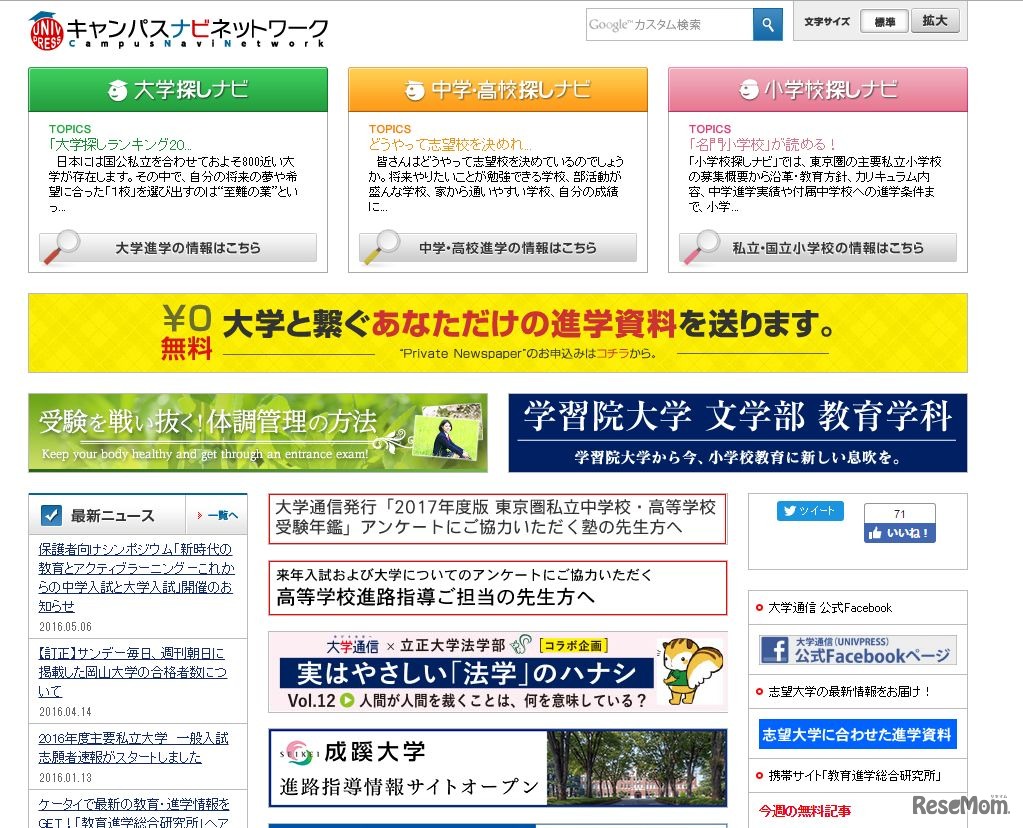Click the pink magnifier icon for elementary info
Screen dimensions: 1023x828
(701, 247)
